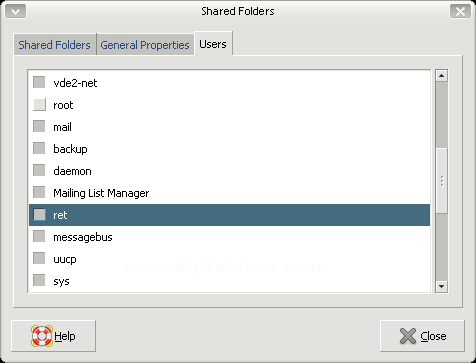Click the lifebuoy Help icon
476x363 pixels.
coord(42,336)
